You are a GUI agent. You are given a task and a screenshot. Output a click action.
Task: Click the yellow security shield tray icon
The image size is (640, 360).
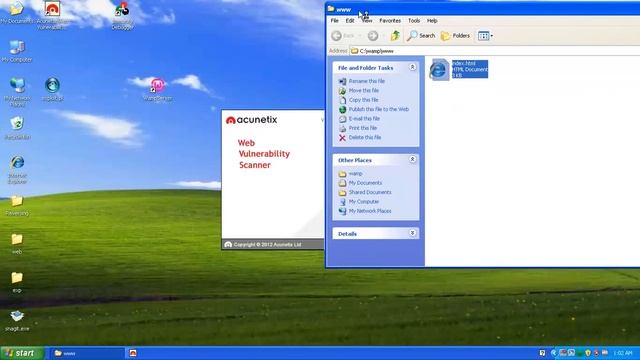(588, 353)
